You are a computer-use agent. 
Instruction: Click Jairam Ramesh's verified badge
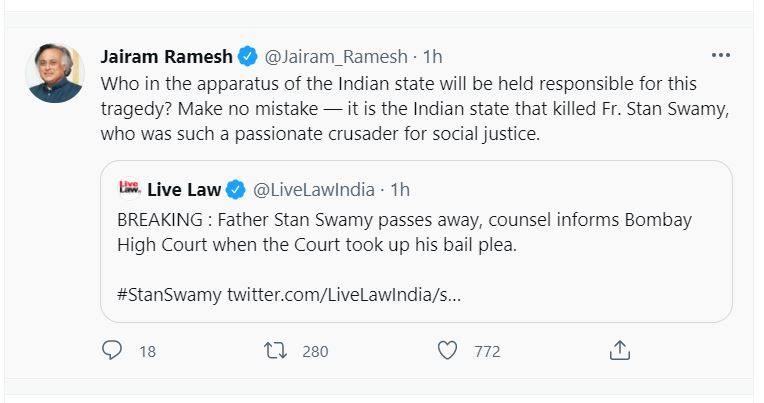249,55
